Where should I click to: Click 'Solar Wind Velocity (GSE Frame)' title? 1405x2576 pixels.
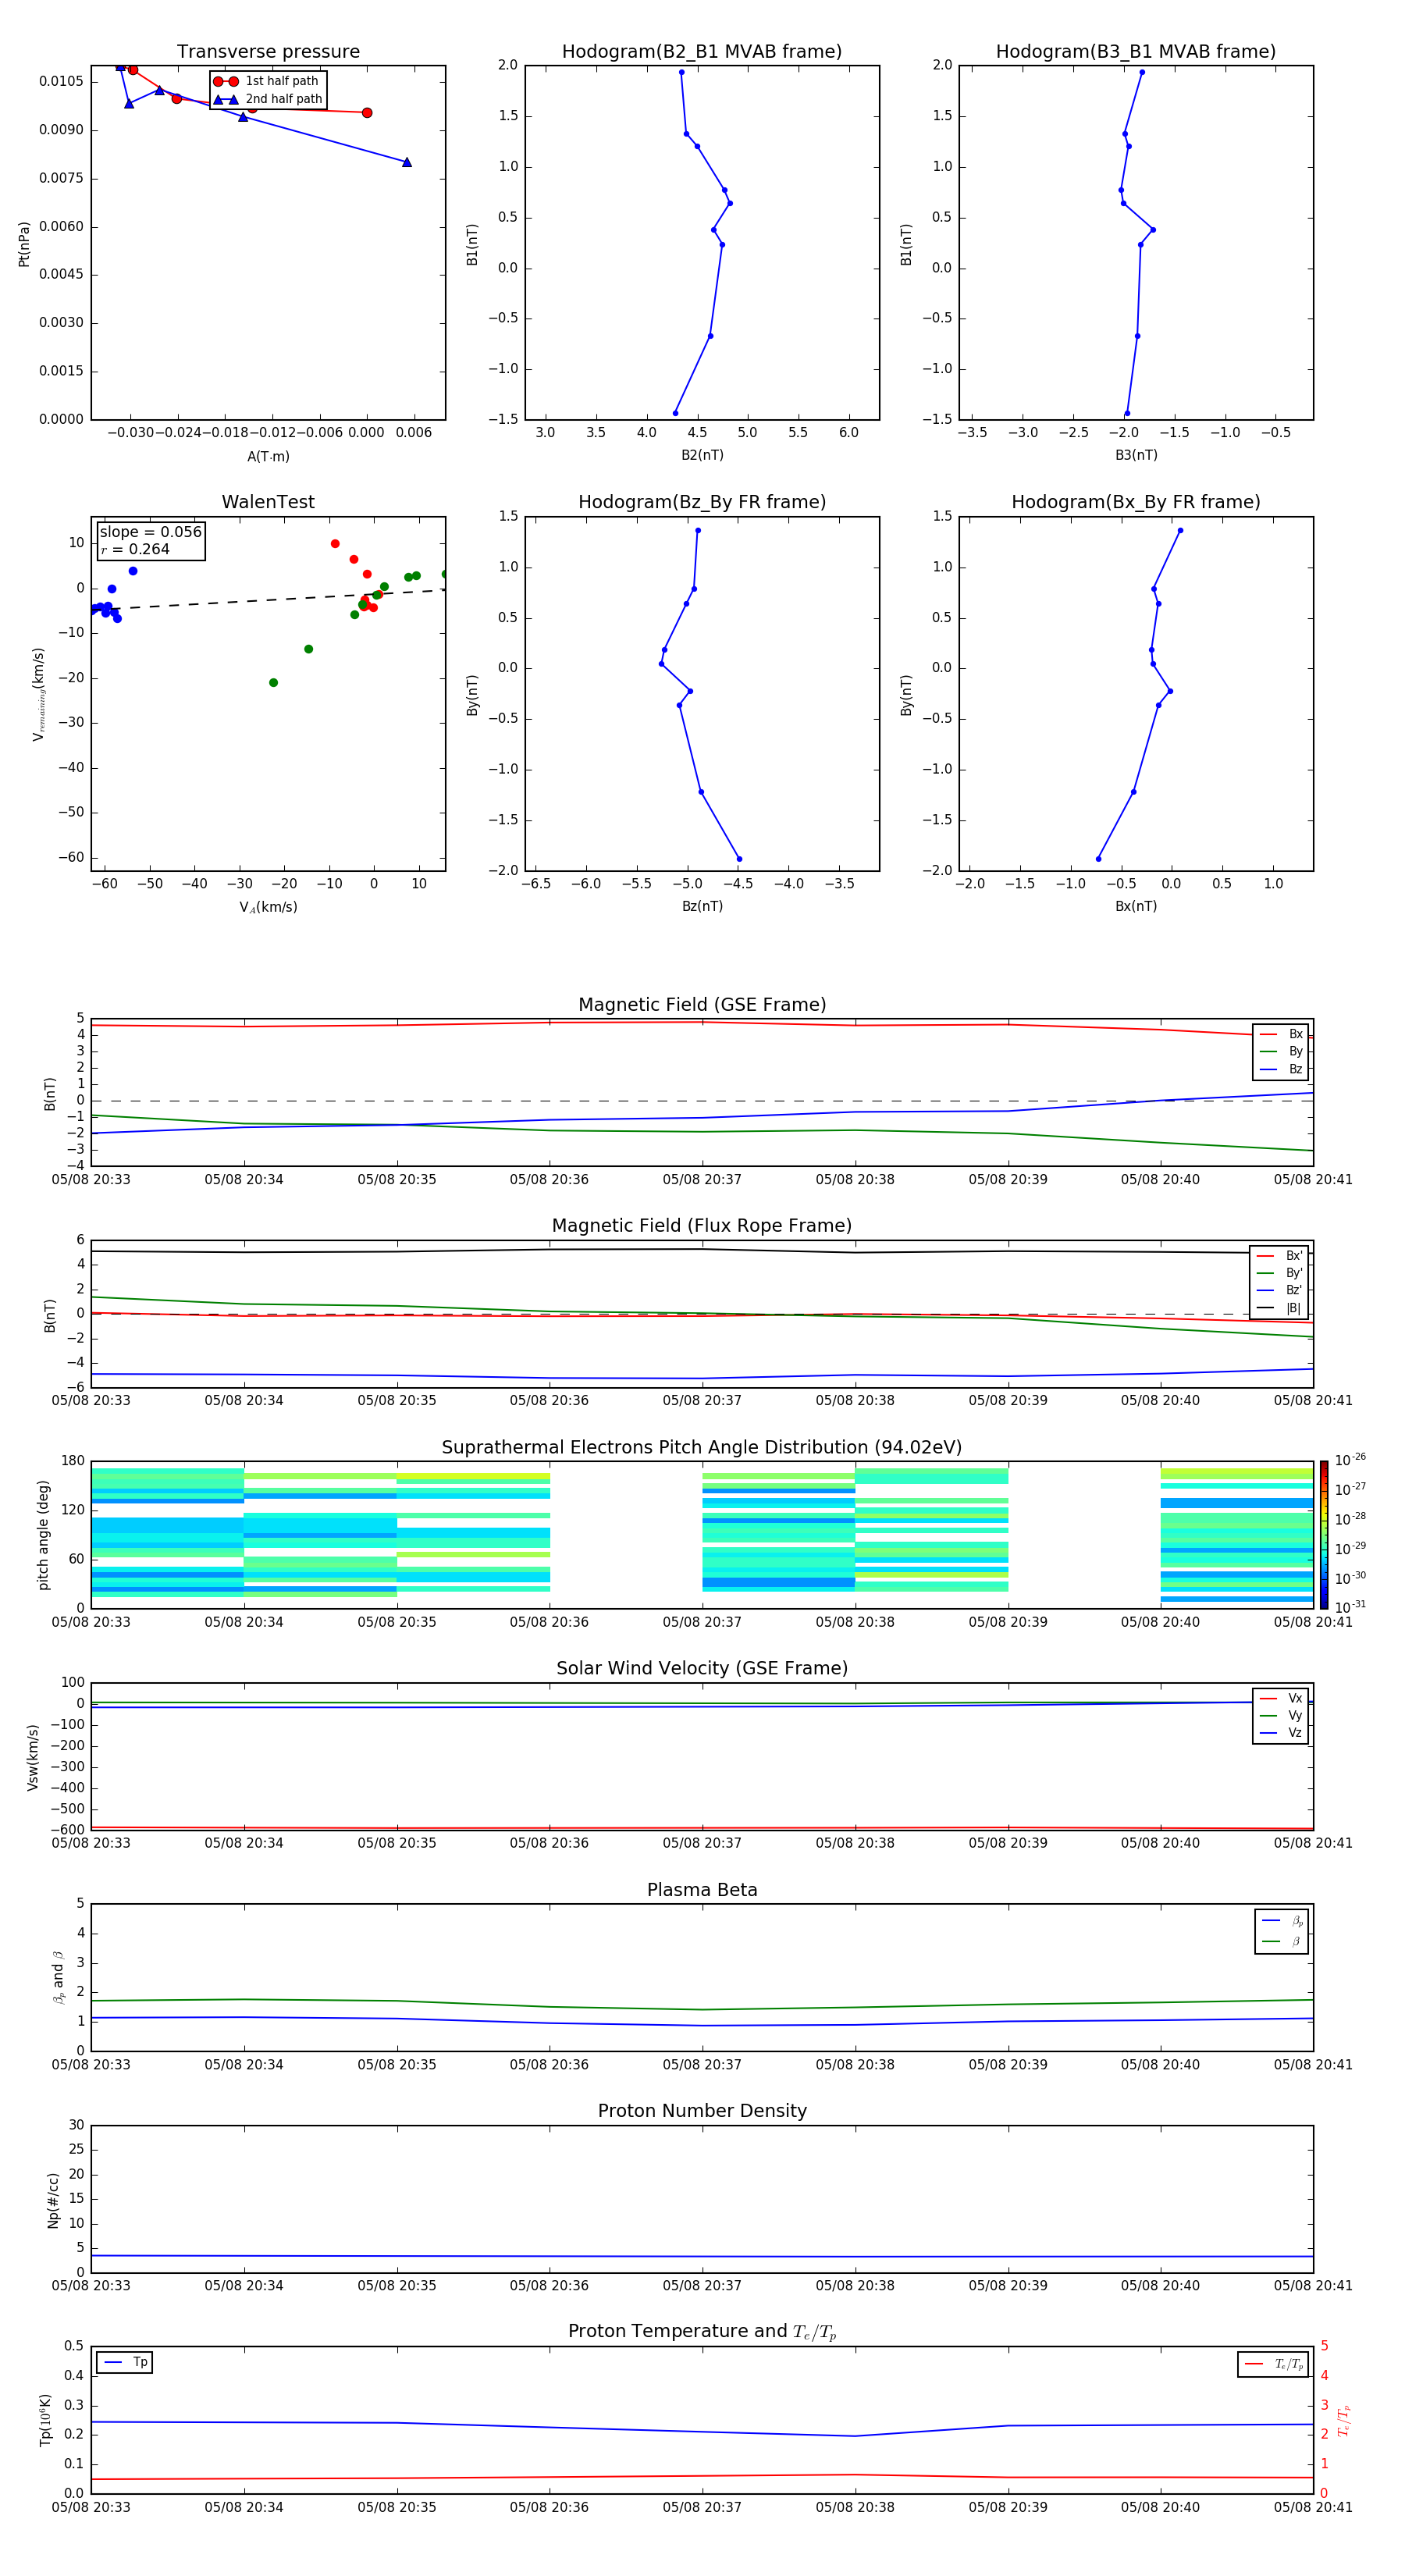[x=702, y=1668]
